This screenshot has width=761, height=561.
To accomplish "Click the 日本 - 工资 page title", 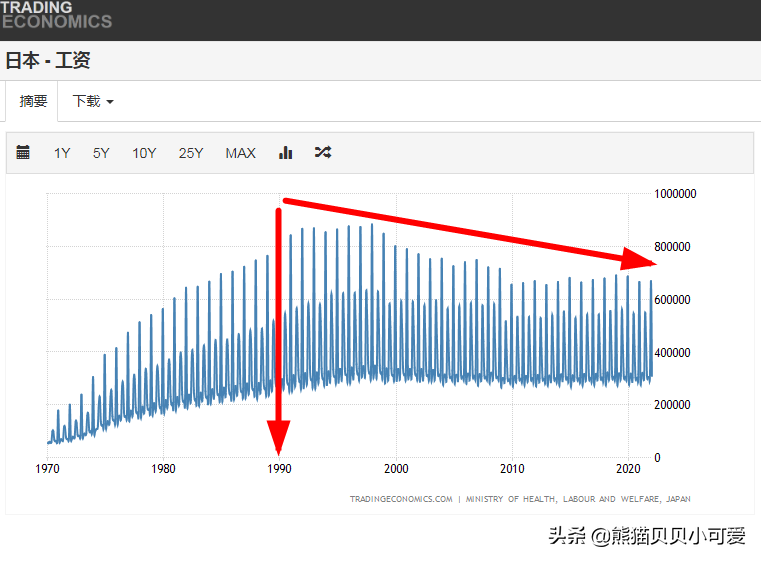I will pos(48,60).
